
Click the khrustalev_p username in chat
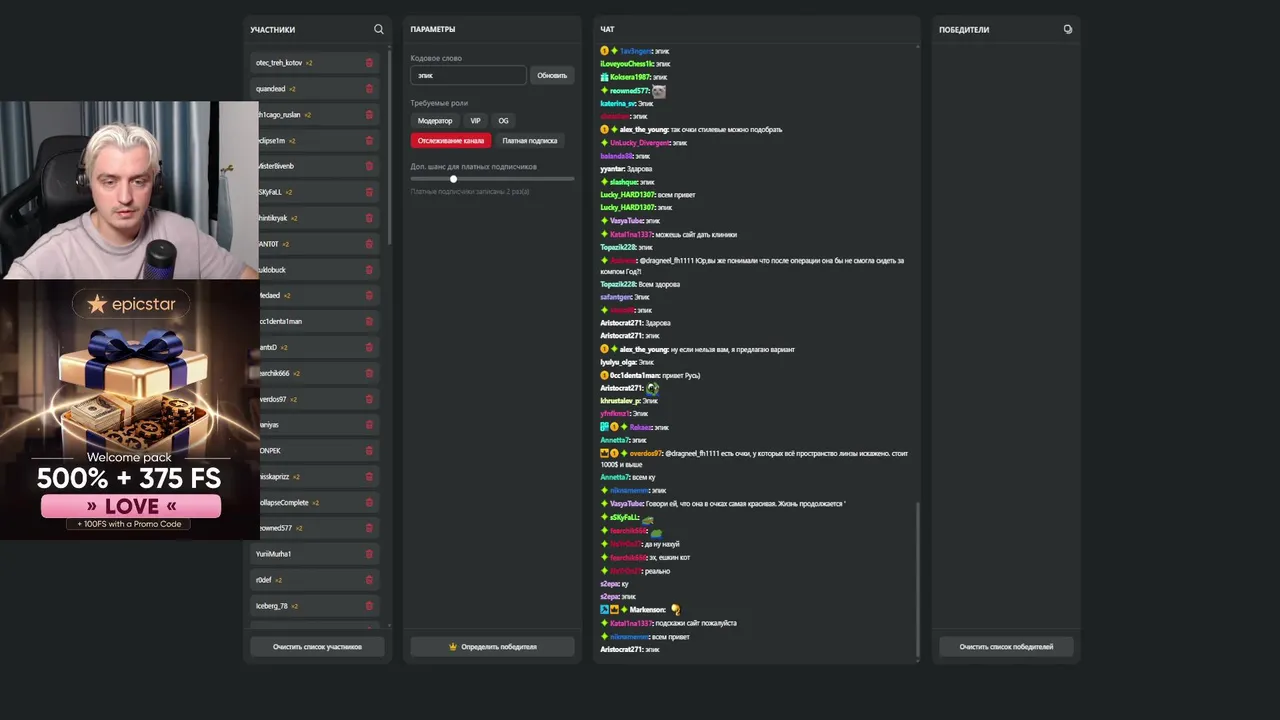point(620,401)
